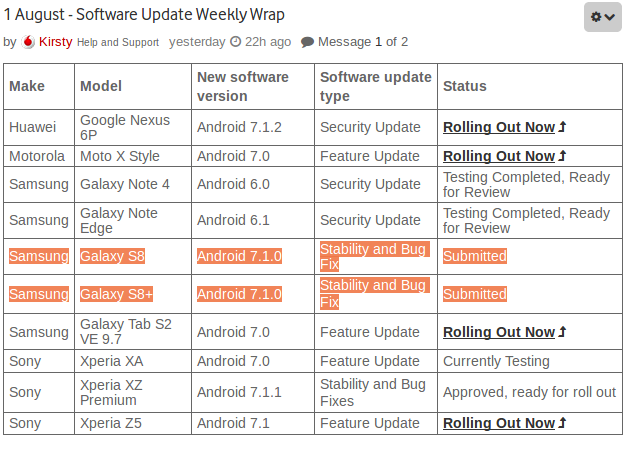Click the arrow icon in the Xperia Z5 row
The height and width of the screenshot is (451, 627).
coord(563,423)
